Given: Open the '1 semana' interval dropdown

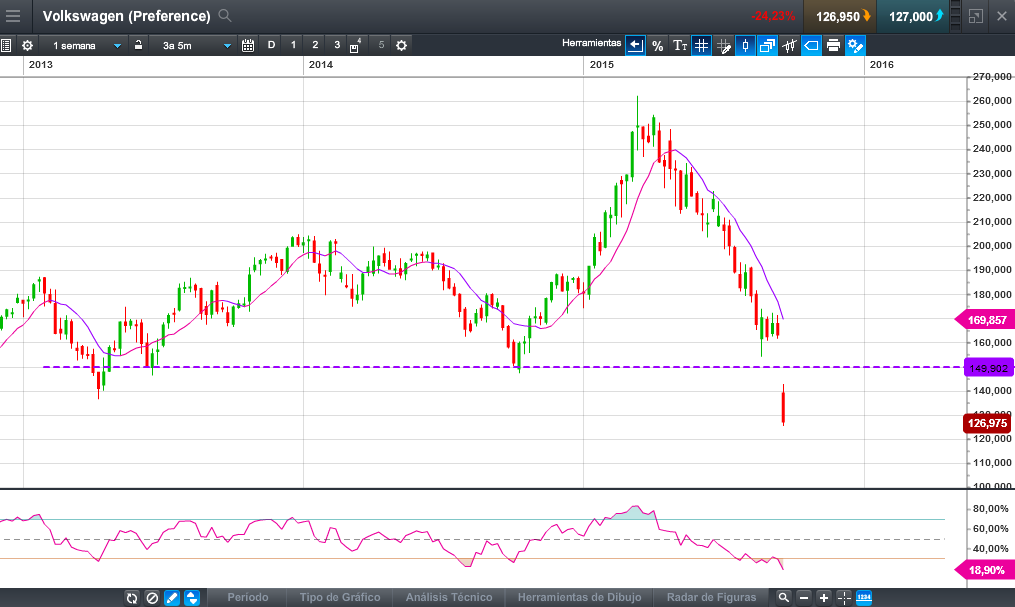Looking at the screenshot, I should (87, 45).
